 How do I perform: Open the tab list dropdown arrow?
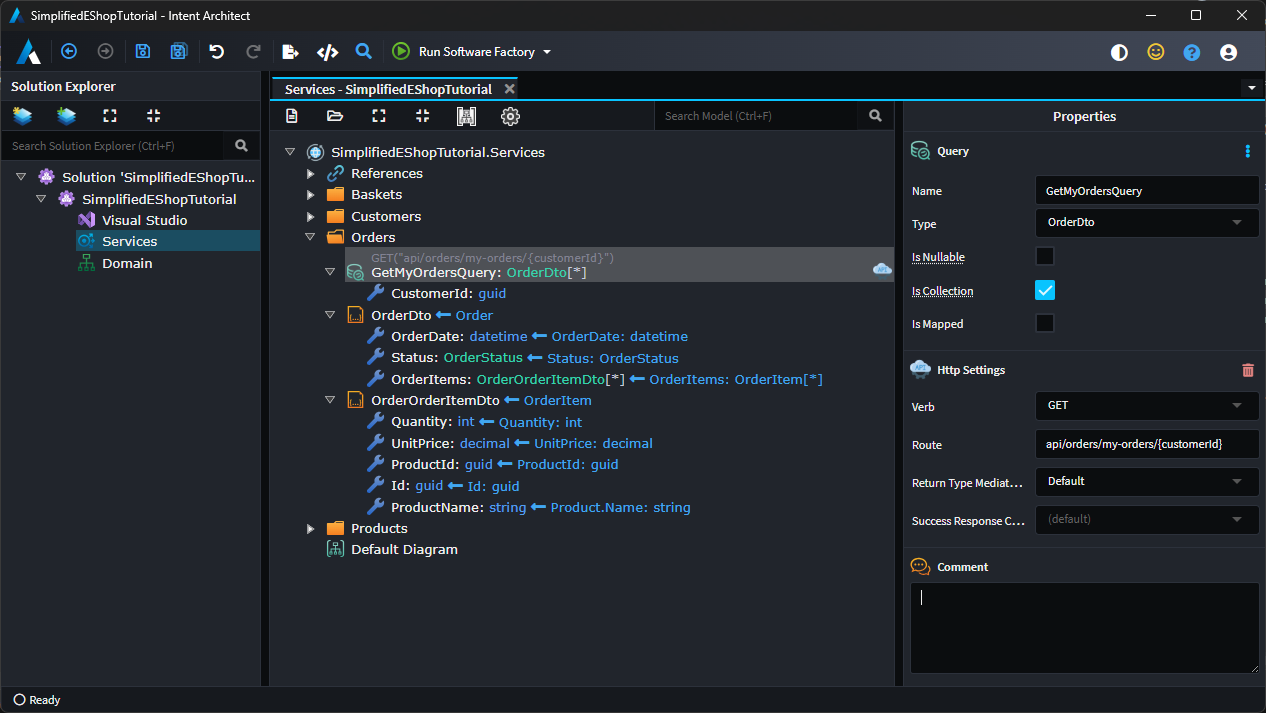coord(1252,88)
